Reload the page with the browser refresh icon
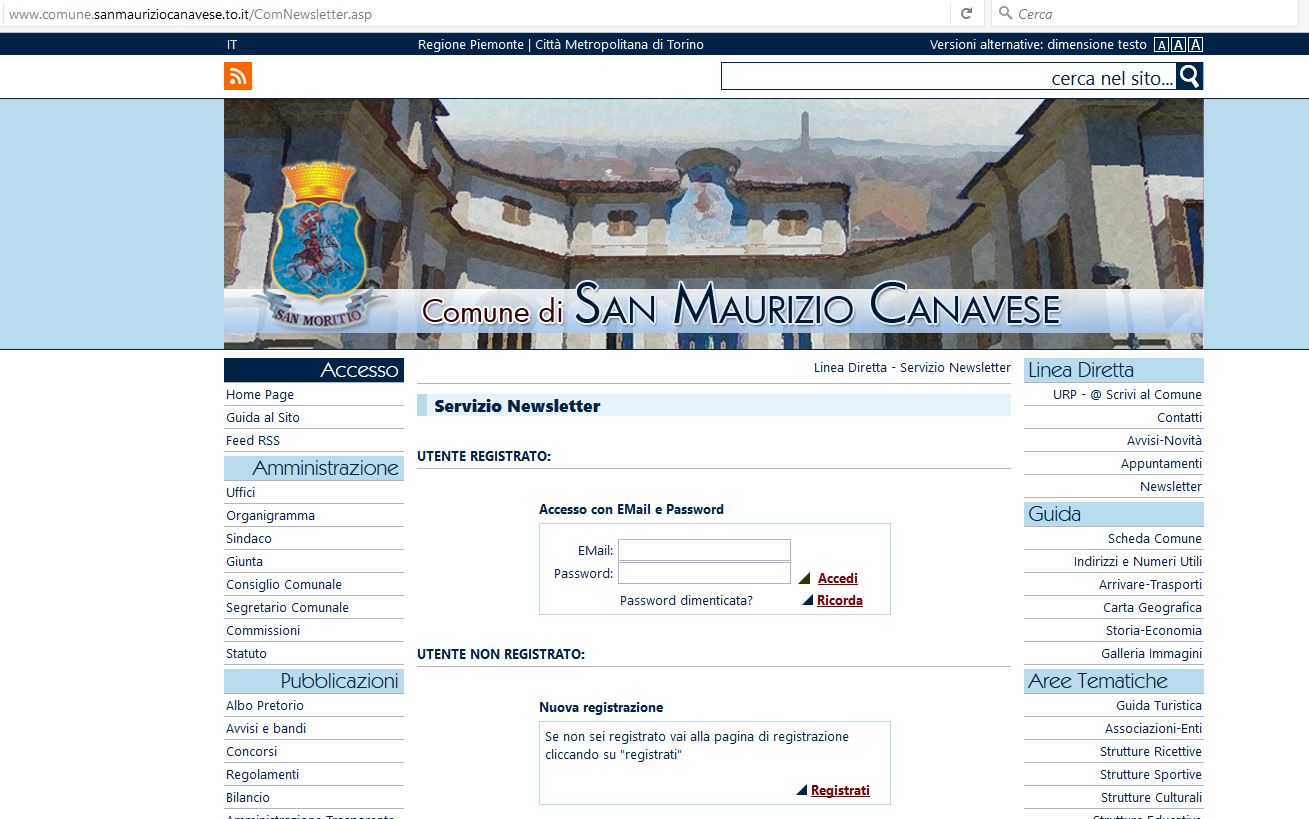 pos(966,14)
